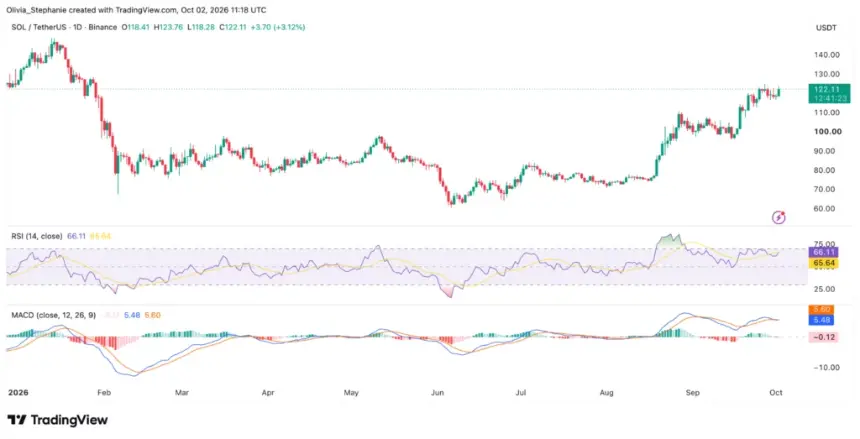This screenshot has width=860, height=439.
Task: Click the Aug label on time axis
Action: click(606, 393)
